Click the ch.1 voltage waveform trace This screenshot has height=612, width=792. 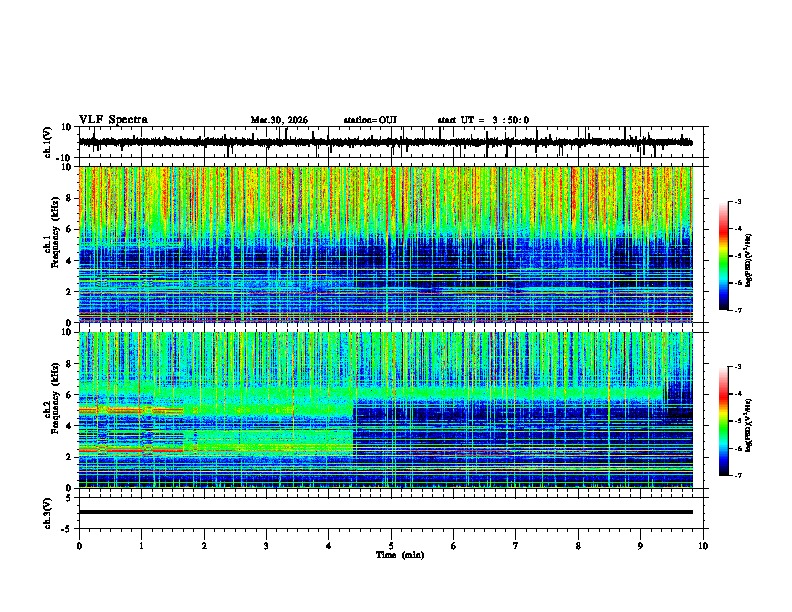pos(385,142)
